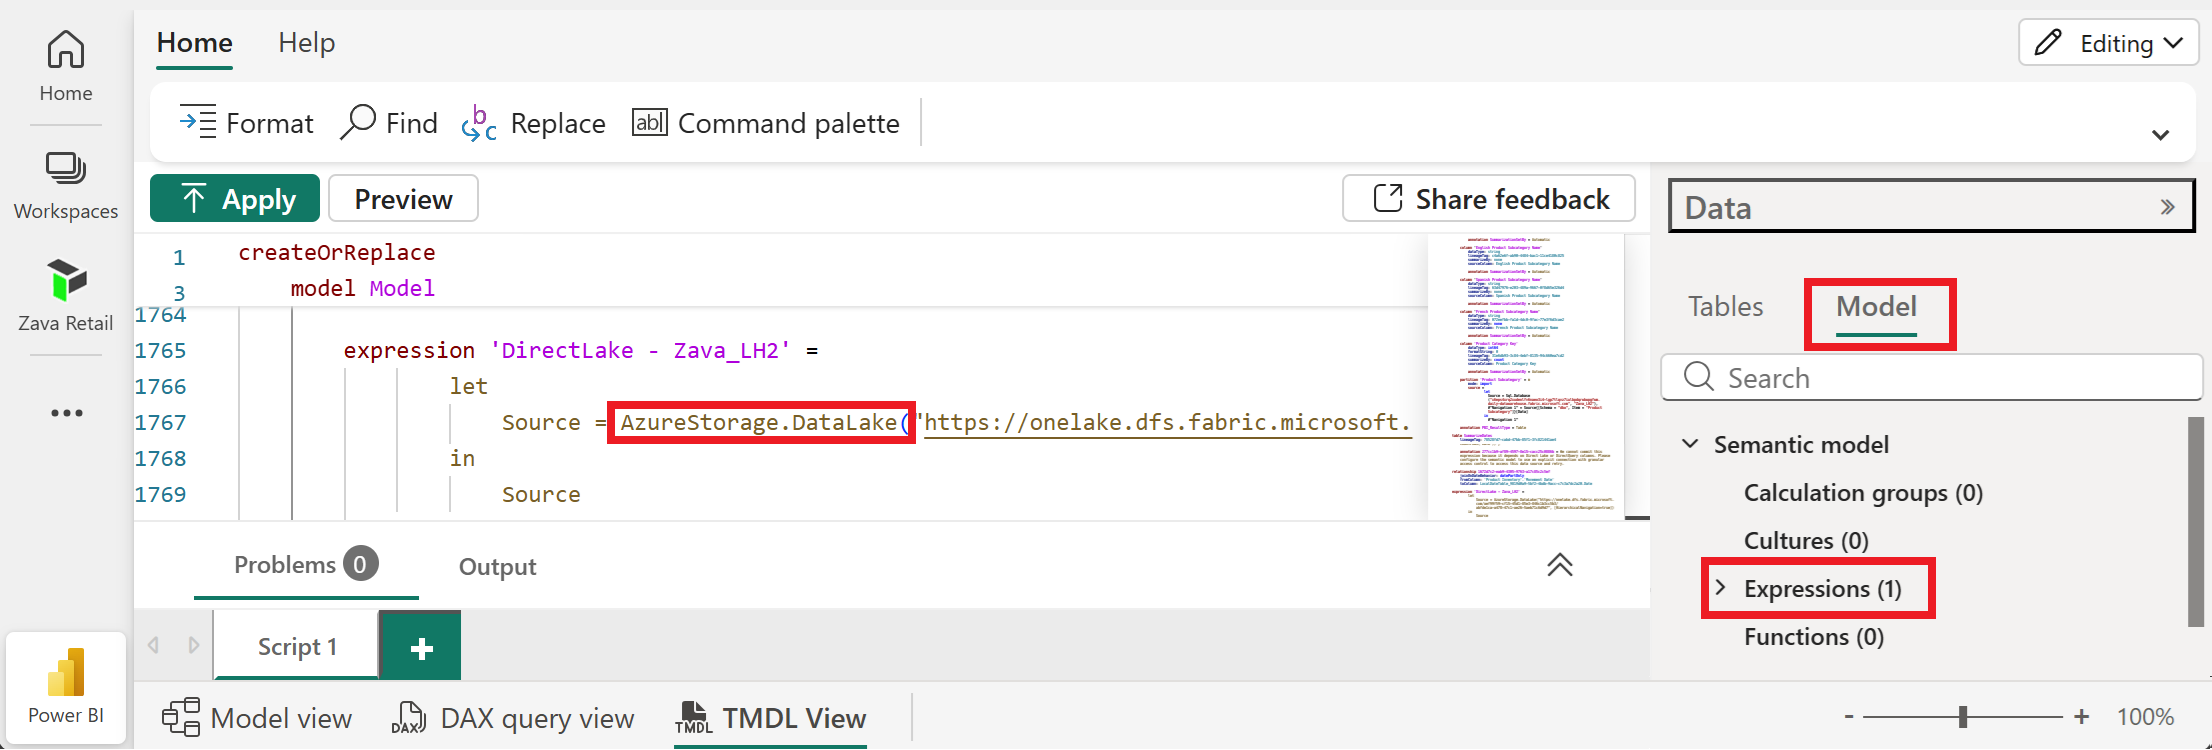Open Replace in the editor
Screen dimensions: 2212x750
pyautogui.click(x=533, y=123)
